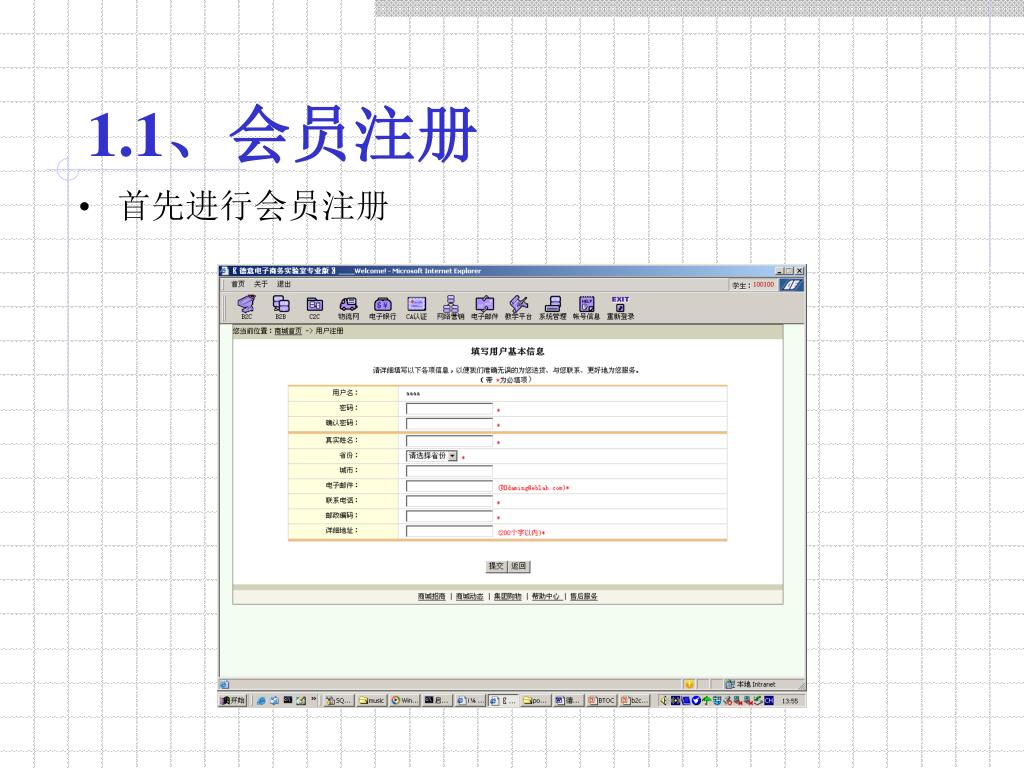This screenshot has width=1024, height=768.
Task: Switch to the music taskbar folder
Action: tap(372, 701)
